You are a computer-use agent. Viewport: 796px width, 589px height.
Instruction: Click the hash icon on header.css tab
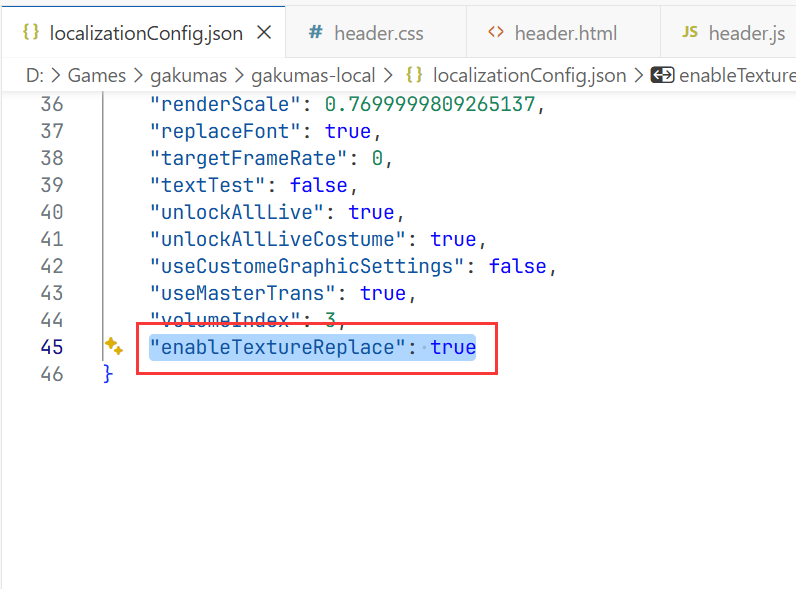(315, 33)
